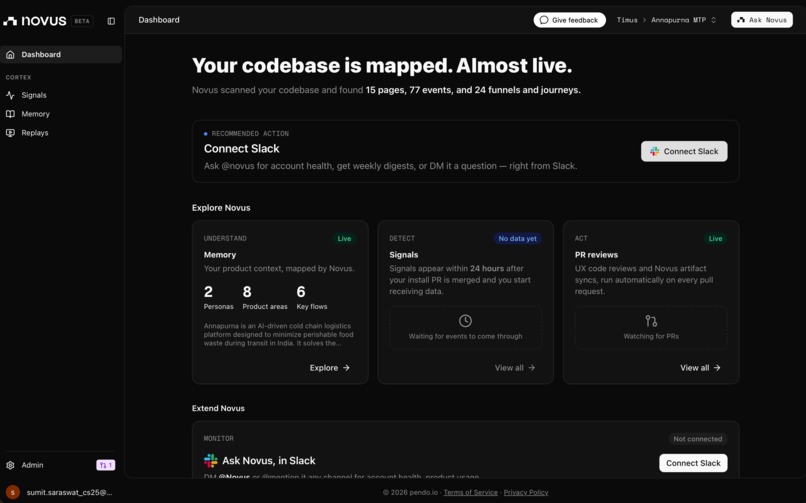The height and width of the screenshot is (503, 806).
Task: Click the Slack logo beside Ask Novus, in Slack
Action: (211, 460)
